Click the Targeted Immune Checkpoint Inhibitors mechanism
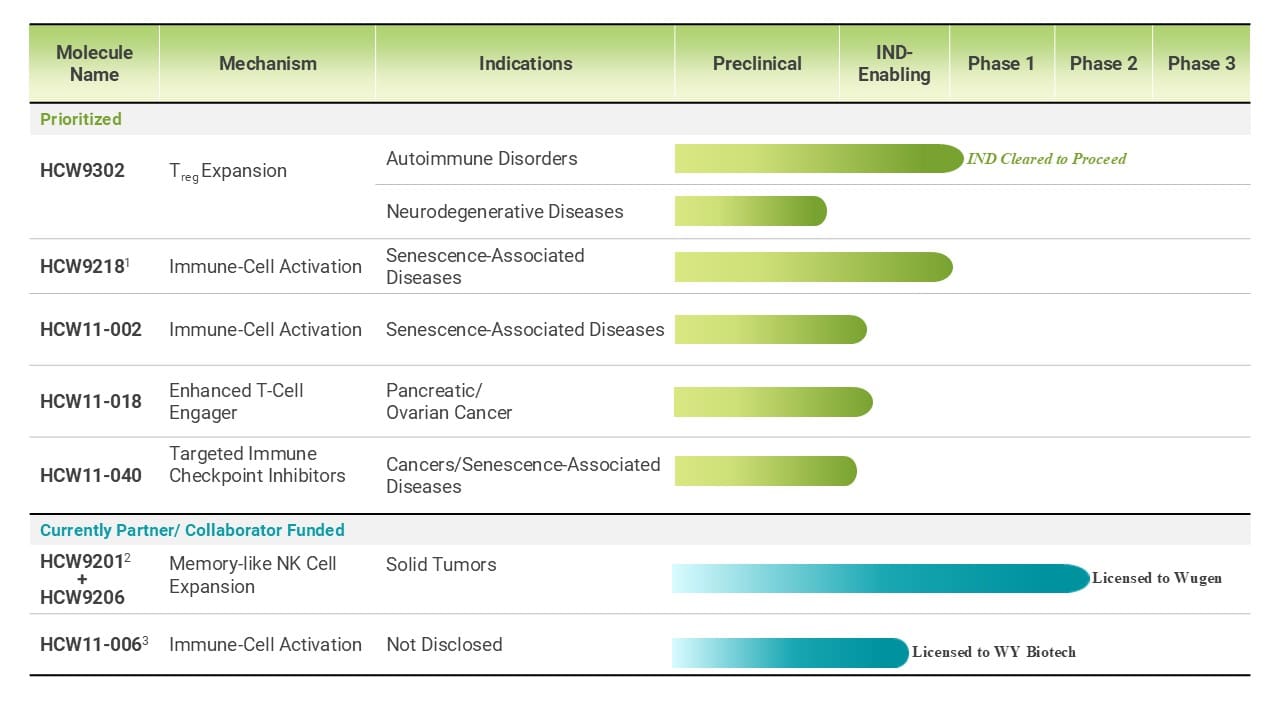The image size is (1280, 720). tap(257, 464)
